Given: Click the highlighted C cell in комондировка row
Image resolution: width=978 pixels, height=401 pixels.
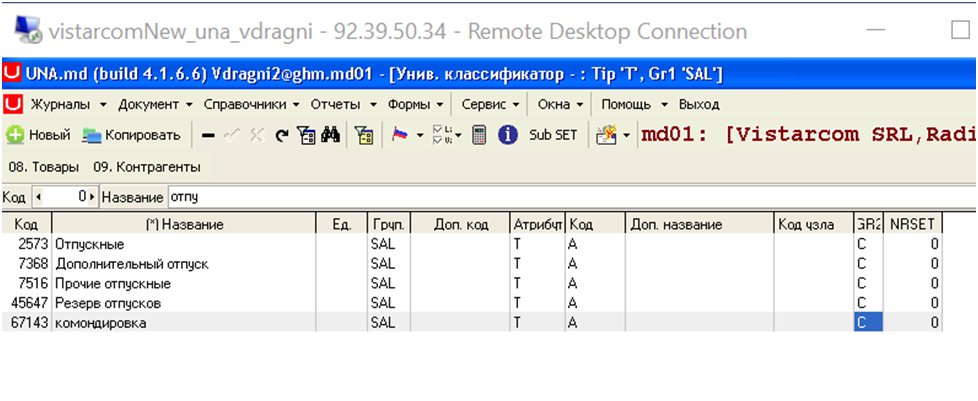Looking at the screenshot, I should [868, 322].
